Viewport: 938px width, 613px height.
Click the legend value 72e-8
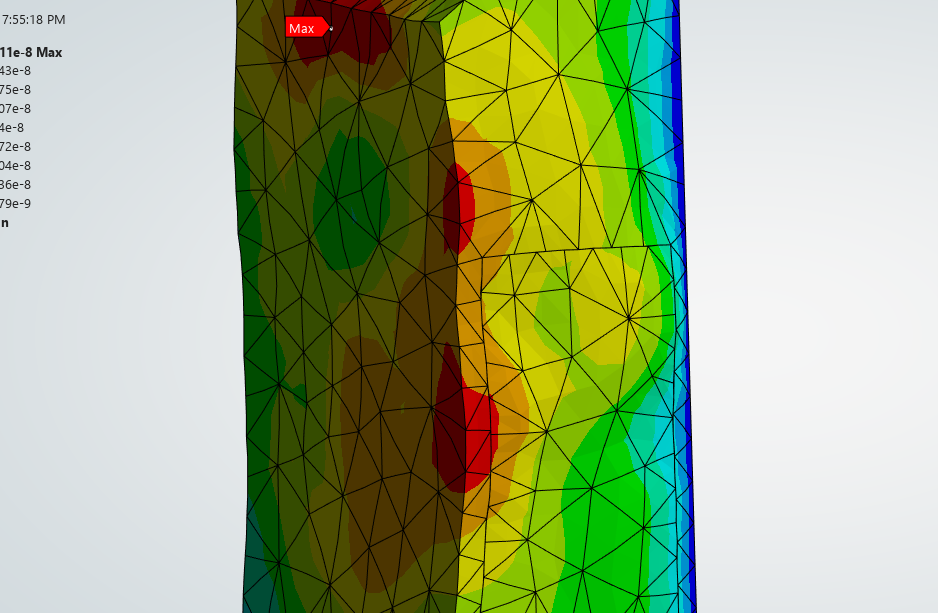point(16,147)
